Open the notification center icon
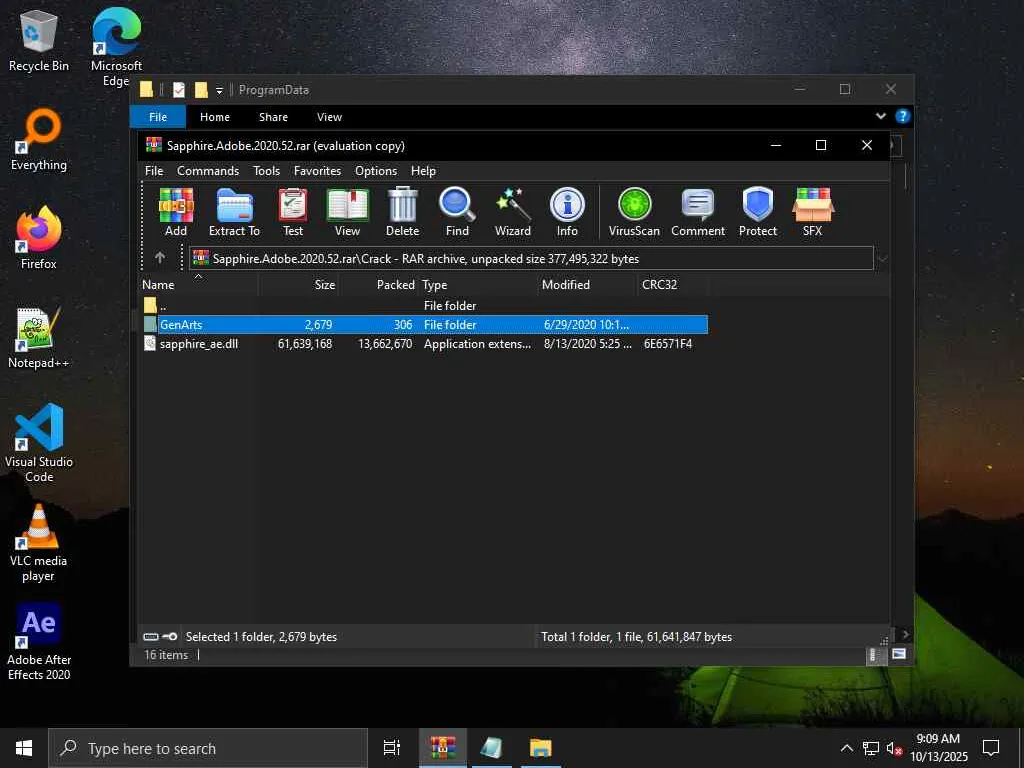The image size is (1024, 768). click(991, 748)
